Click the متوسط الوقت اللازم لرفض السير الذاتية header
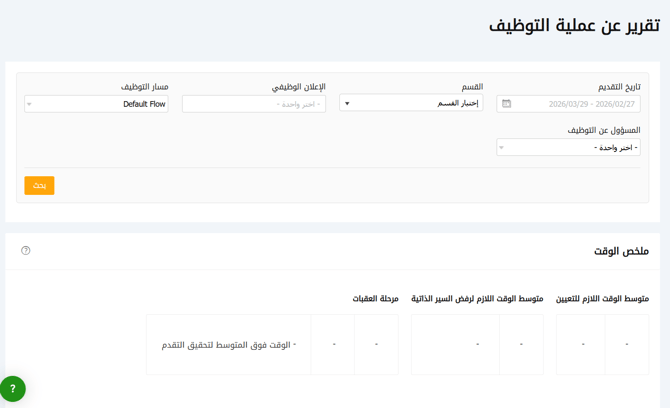Screen dimensions: 670x408 (x=477, y=299)
